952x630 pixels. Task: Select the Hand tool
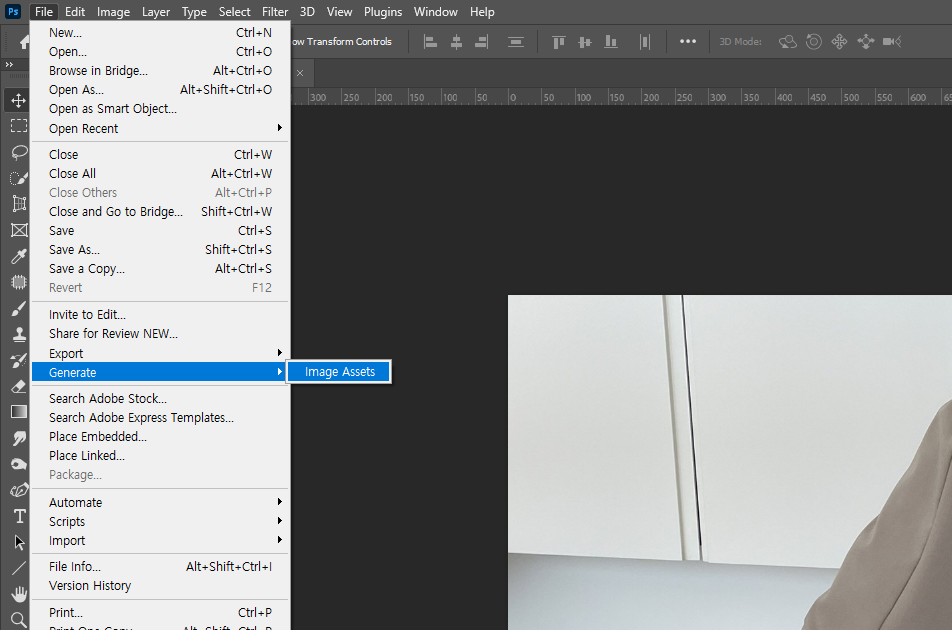pyautogui.click(x=18, y=594)
